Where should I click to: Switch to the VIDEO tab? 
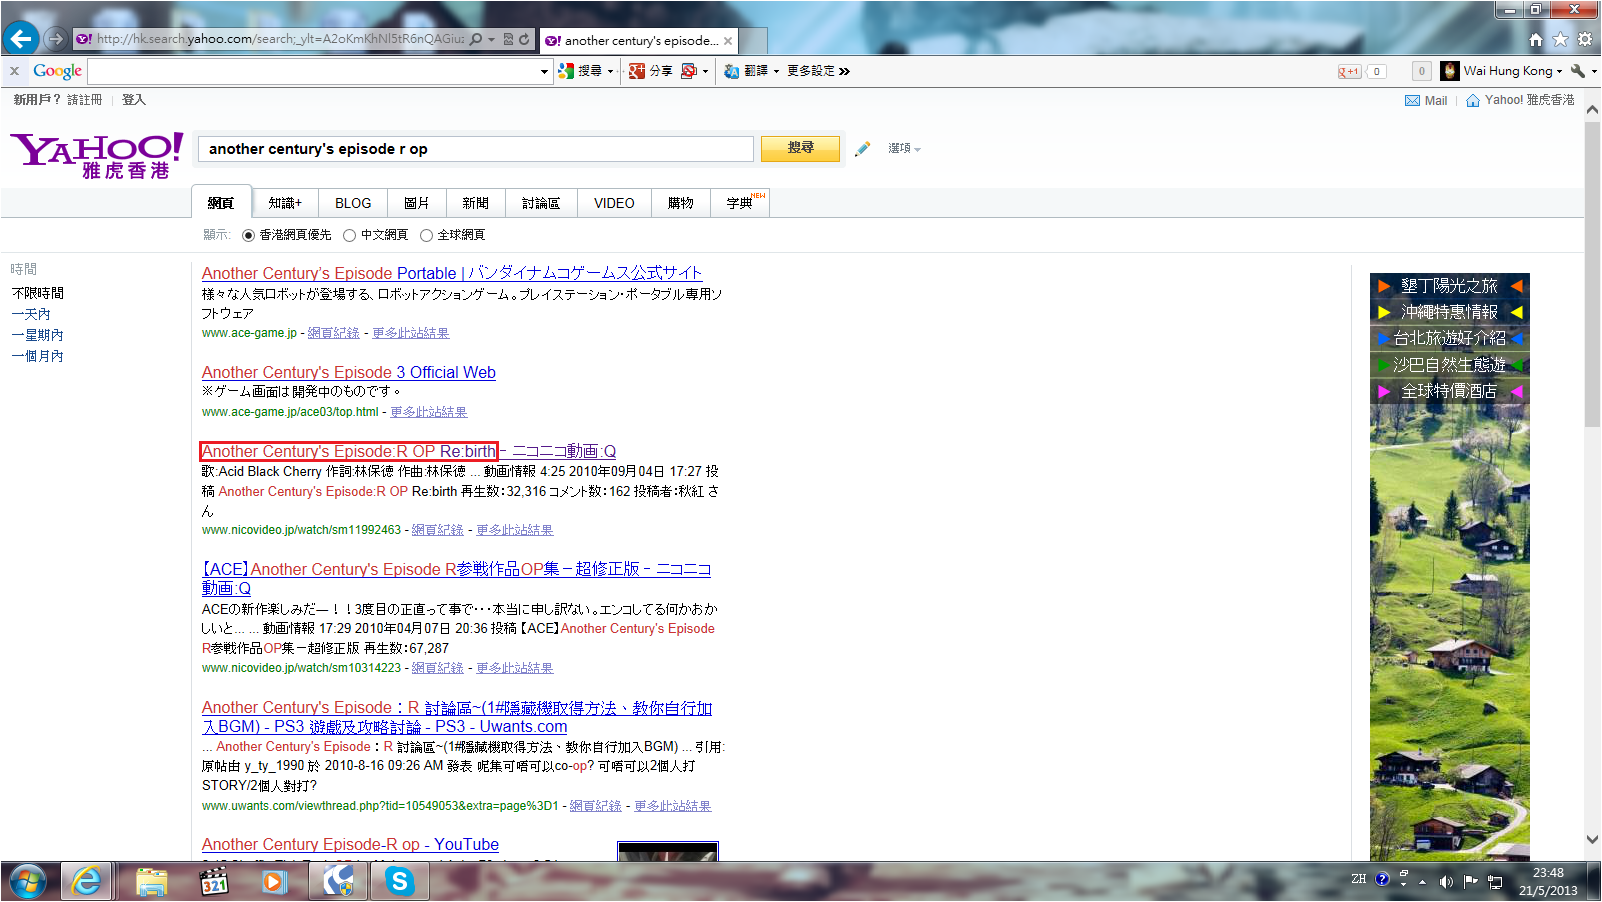tap(614, 203)
